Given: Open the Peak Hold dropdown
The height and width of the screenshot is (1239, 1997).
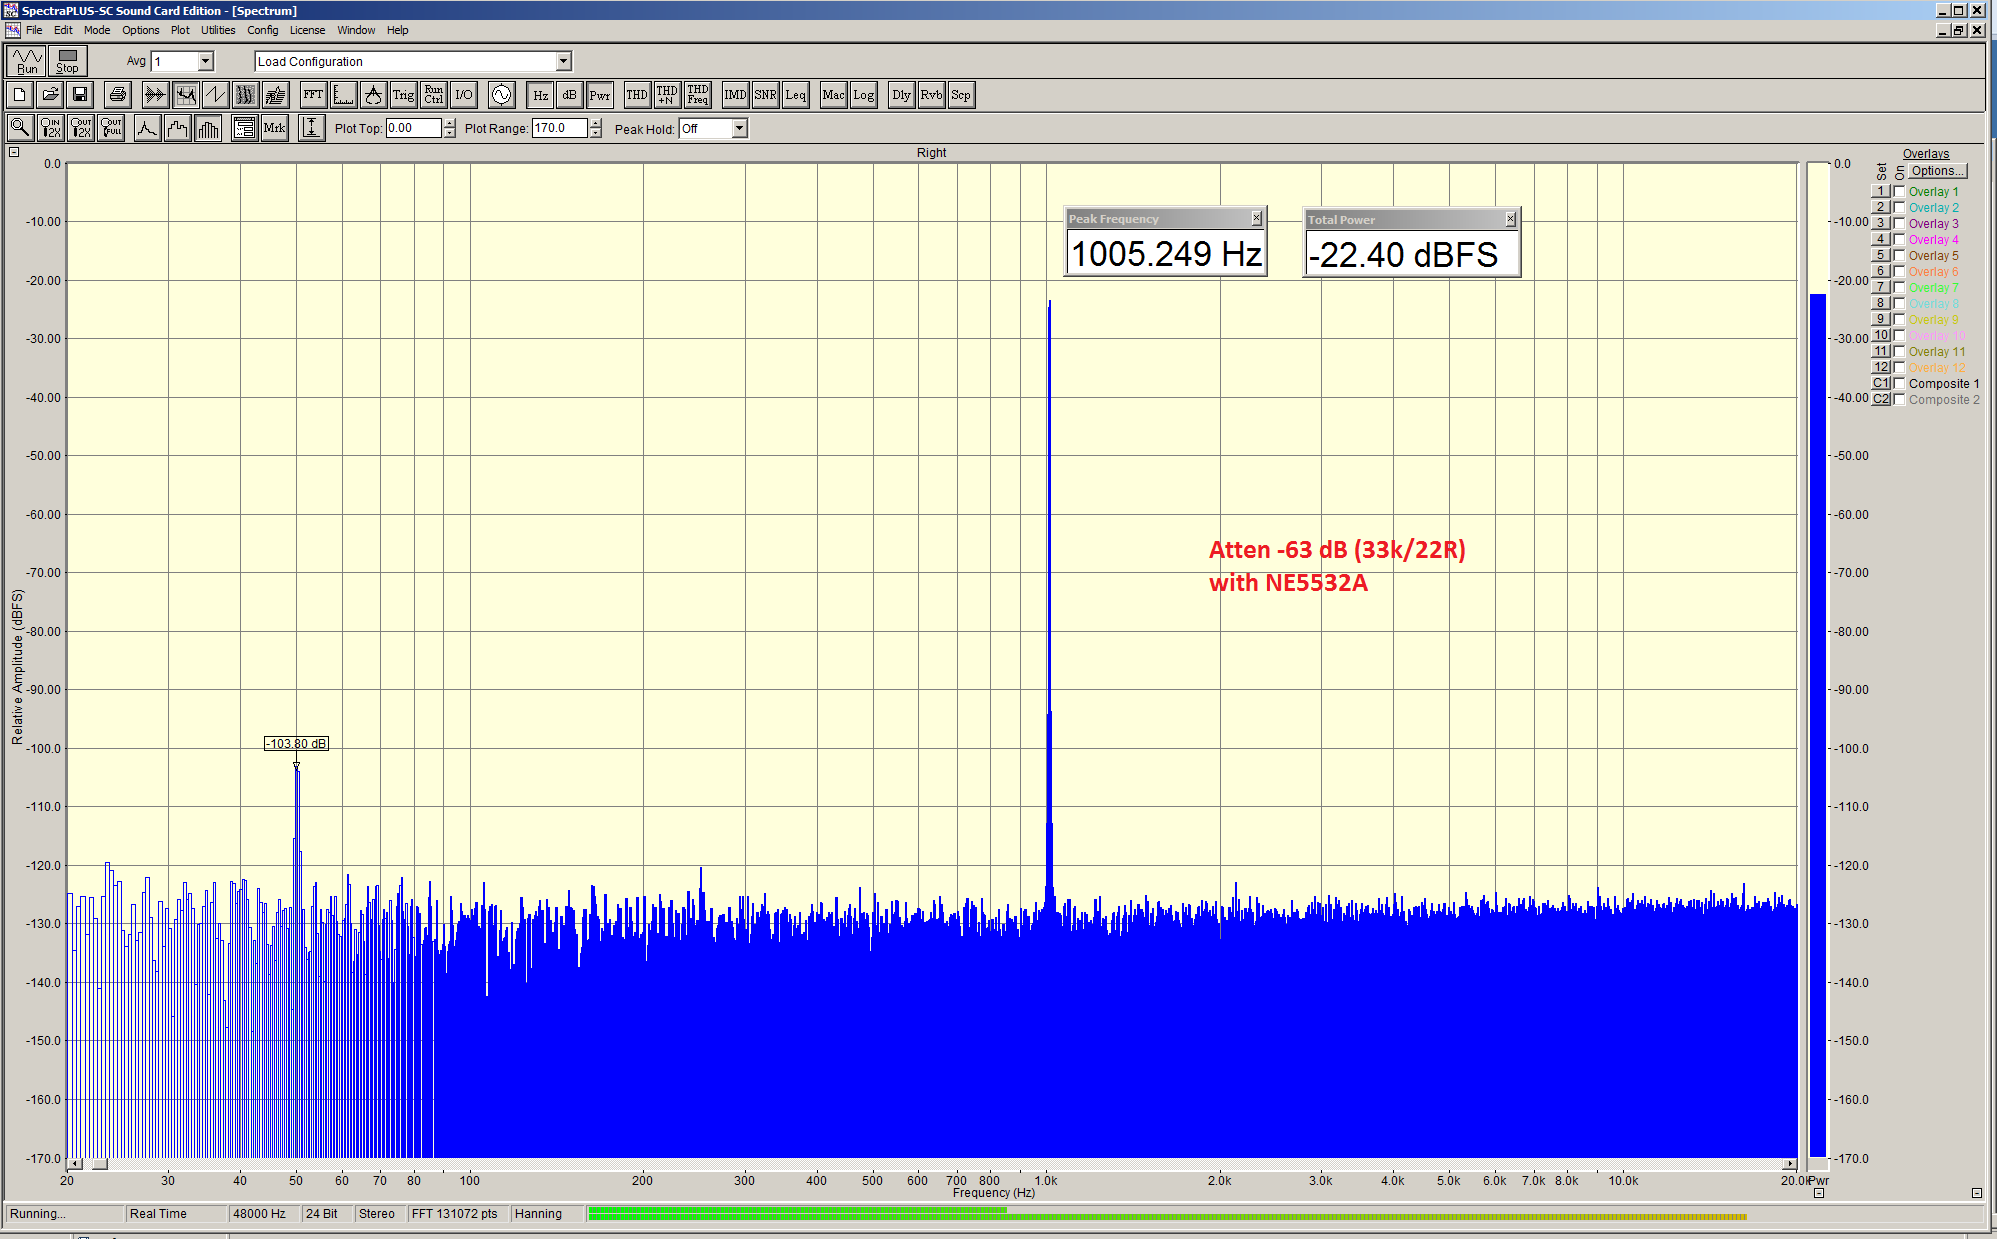Looking at the screenshot, I should click(x=739, y=128).
